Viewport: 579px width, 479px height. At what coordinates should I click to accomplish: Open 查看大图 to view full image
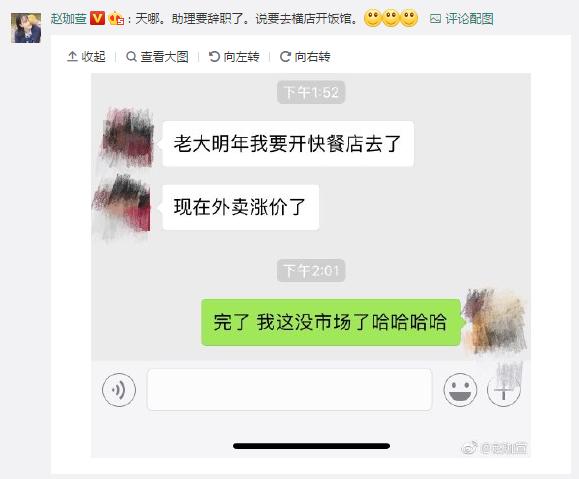pos(158,57)
